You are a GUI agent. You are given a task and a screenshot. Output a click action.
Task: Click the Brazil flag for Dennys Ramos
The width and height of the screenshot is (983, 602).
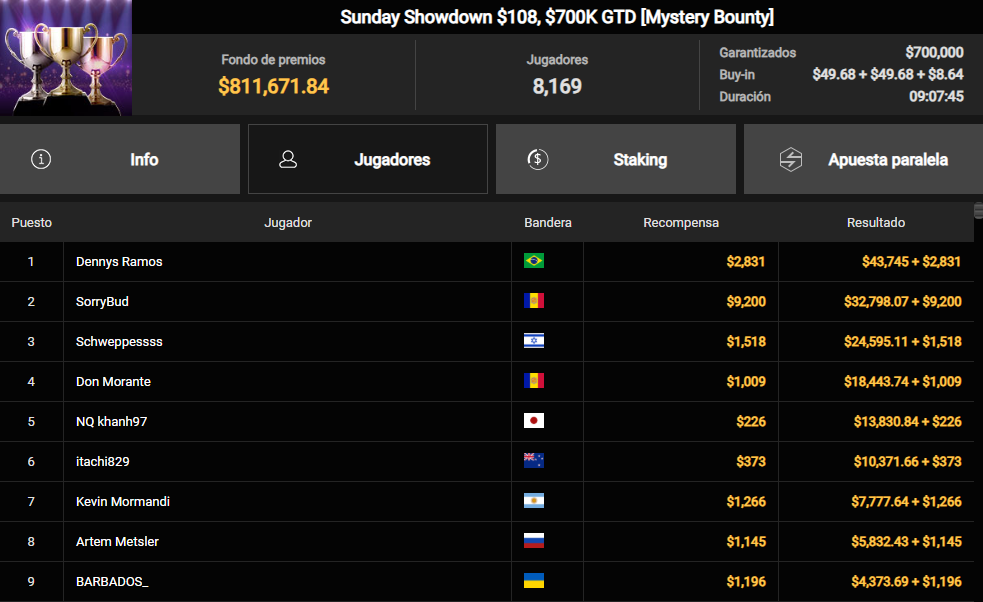pyautogui.click(x=534, y=260)
